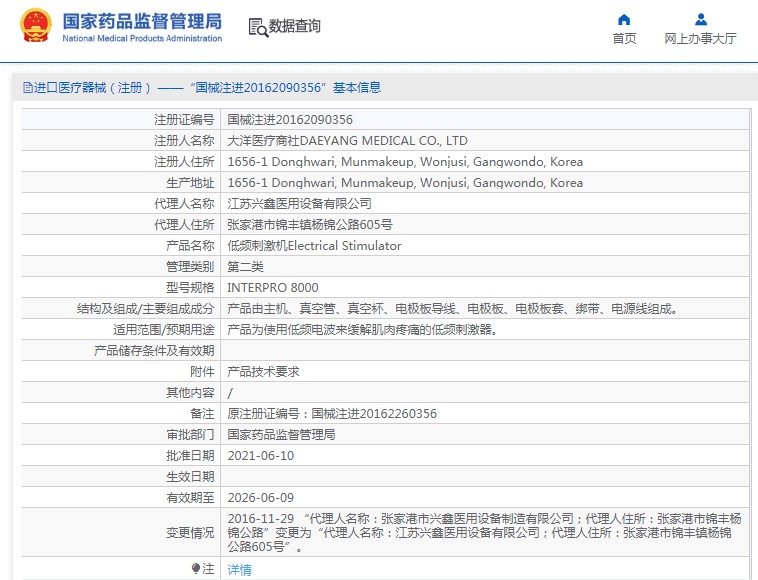
Task: Select 张家港市锦丰镇杨锦公路605号 agent address
Action: [310, 224]
